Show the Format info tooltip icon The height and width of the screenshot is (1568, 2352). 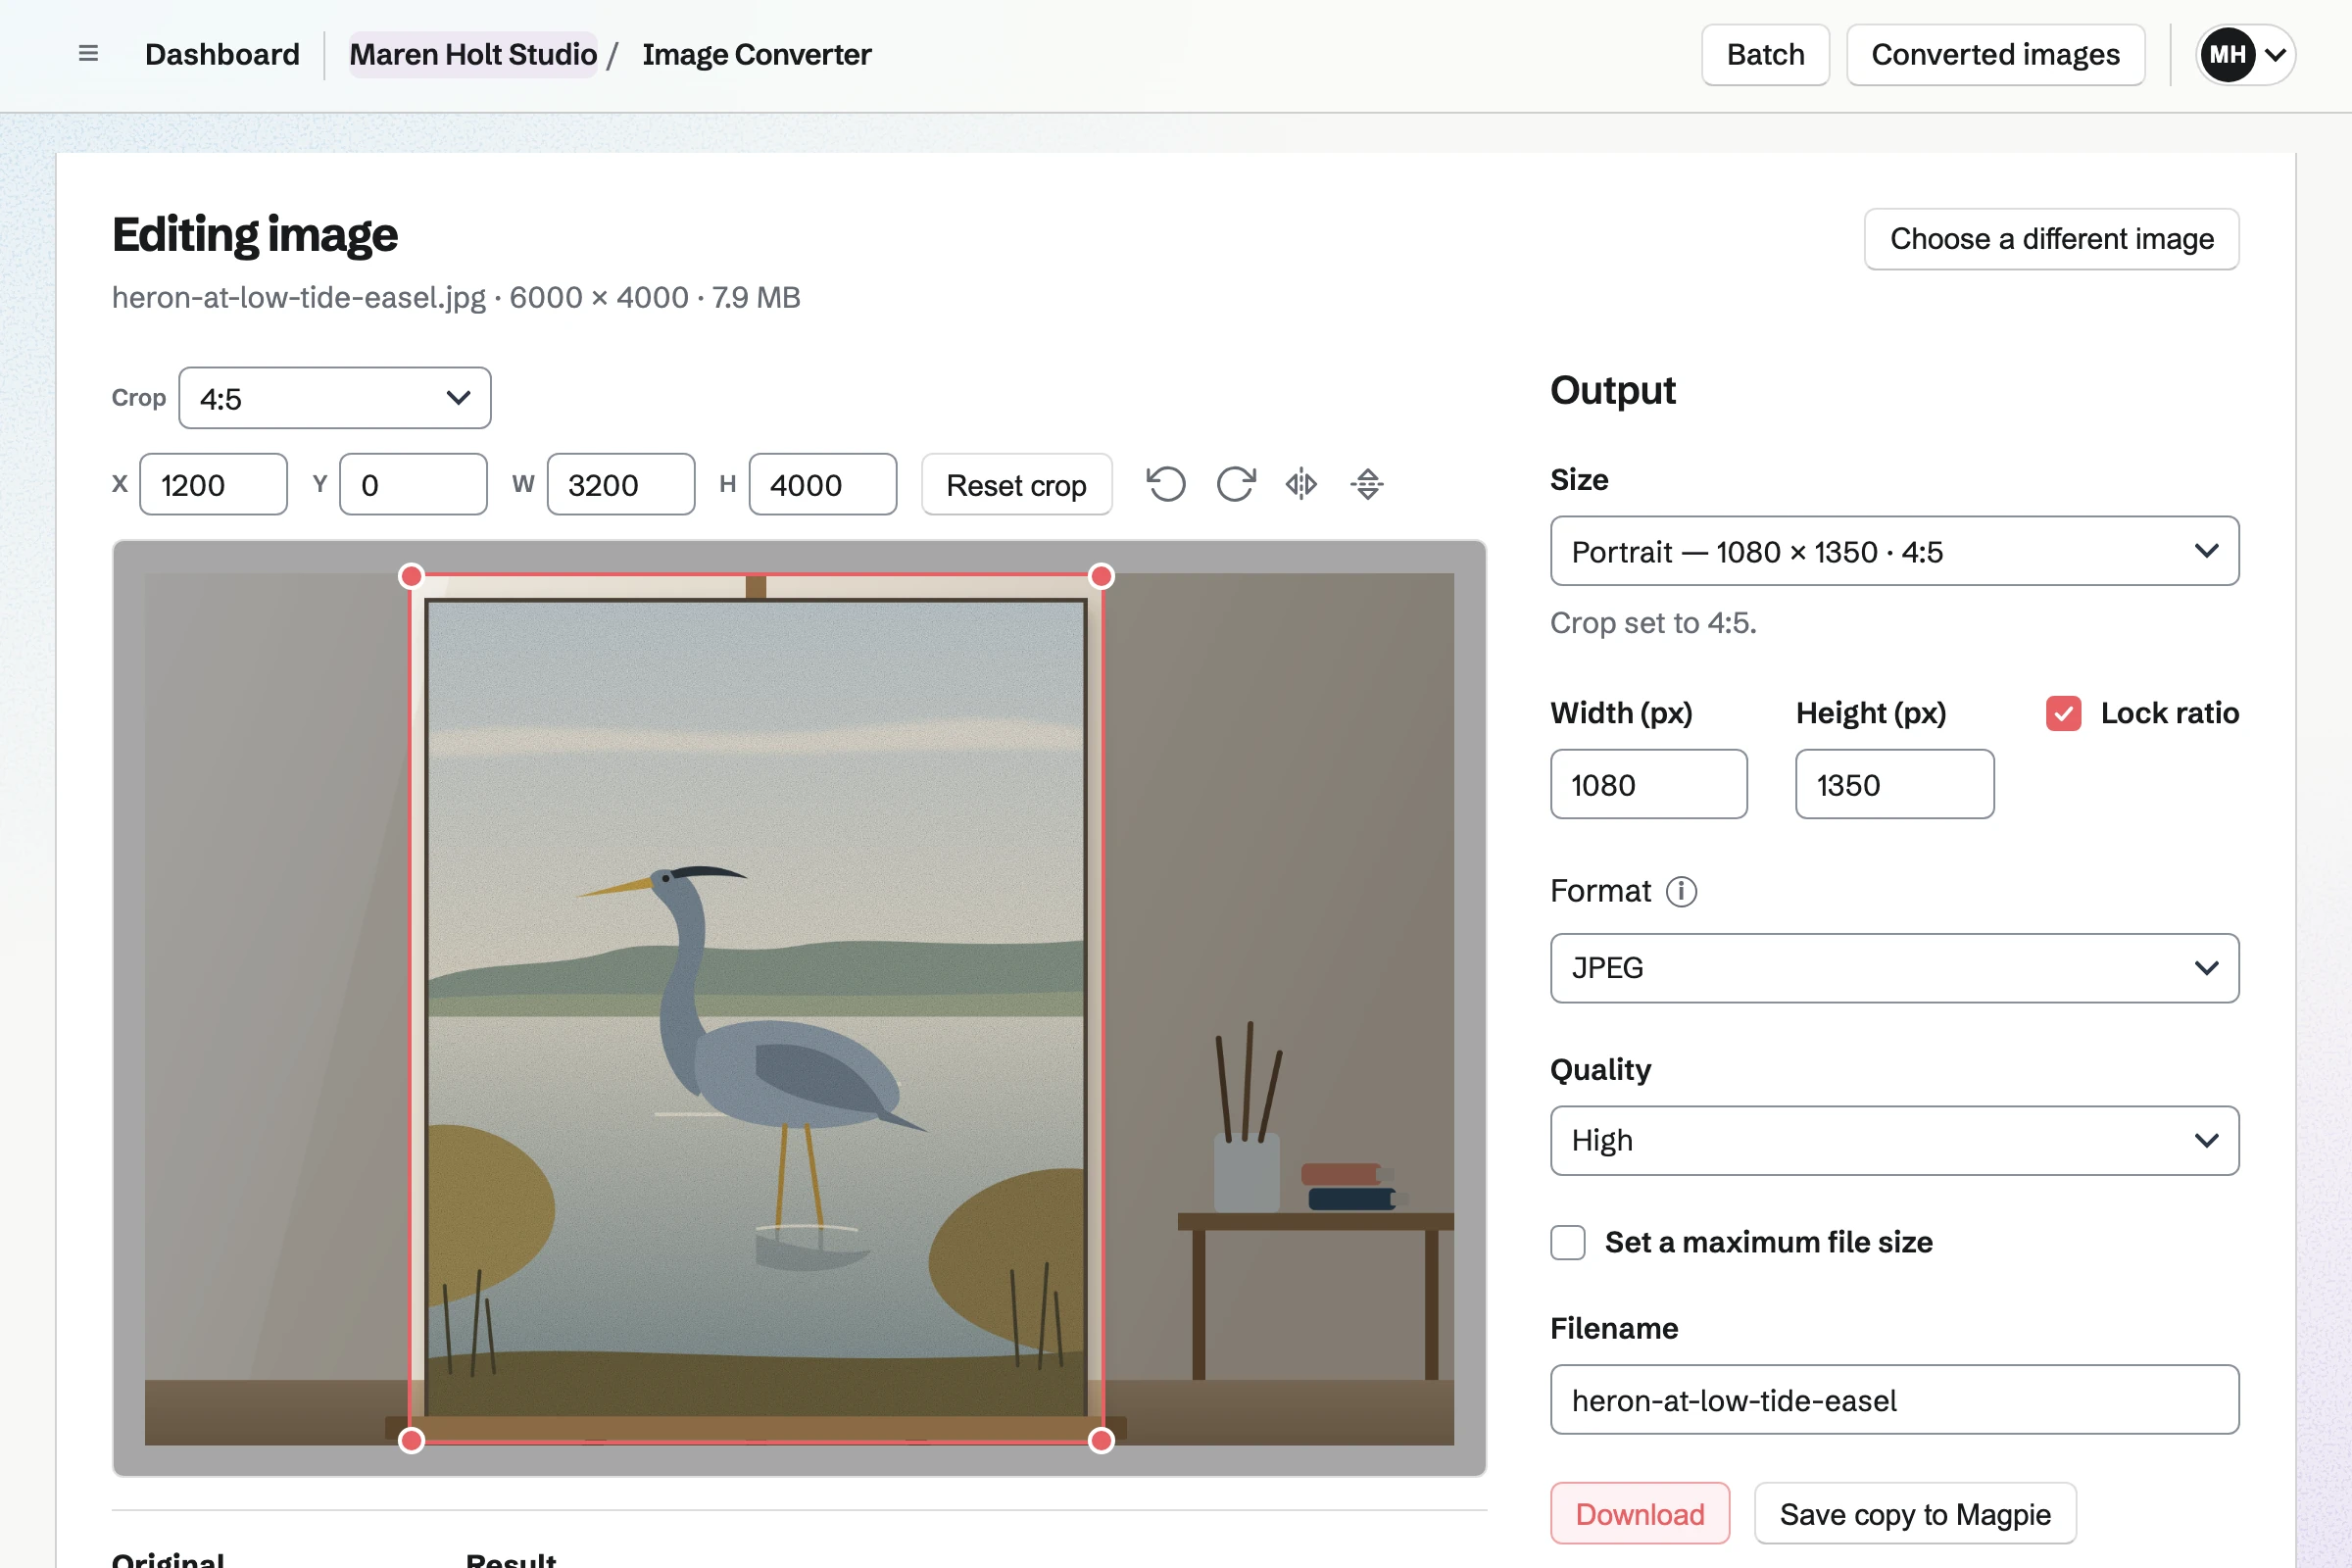(1681, 891)
